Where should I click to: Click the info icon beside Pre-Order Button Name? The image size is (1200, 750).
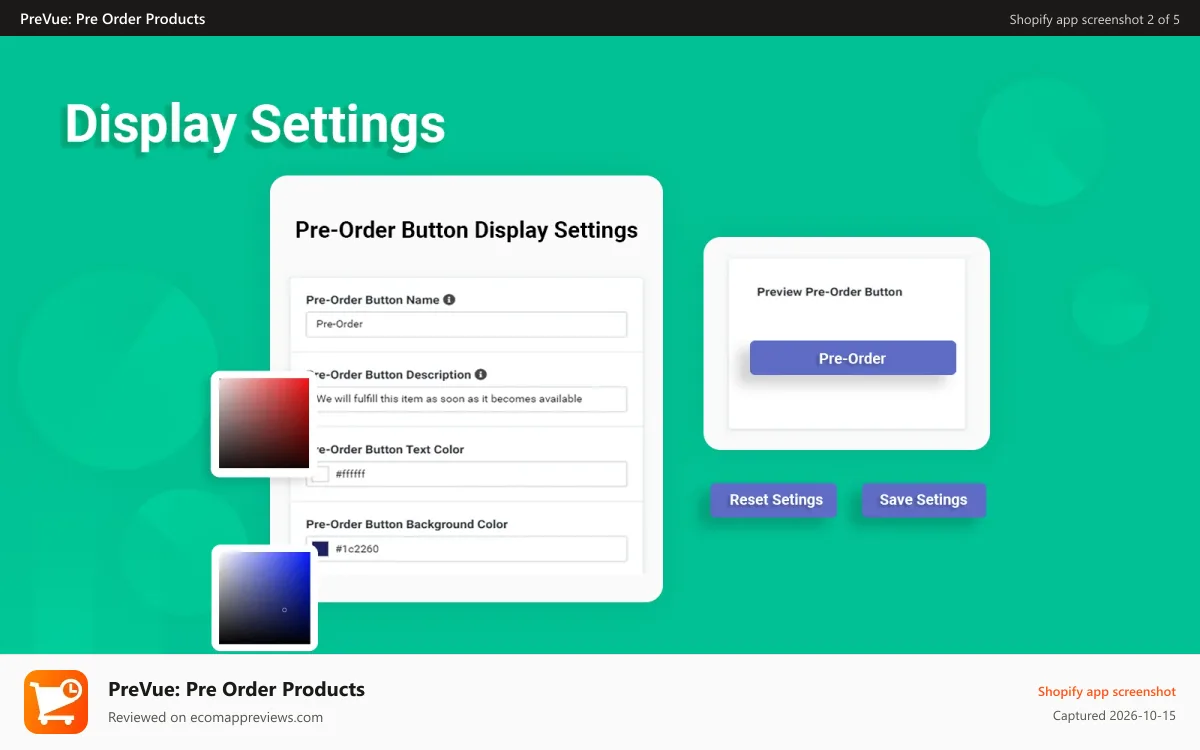(449, 299)
